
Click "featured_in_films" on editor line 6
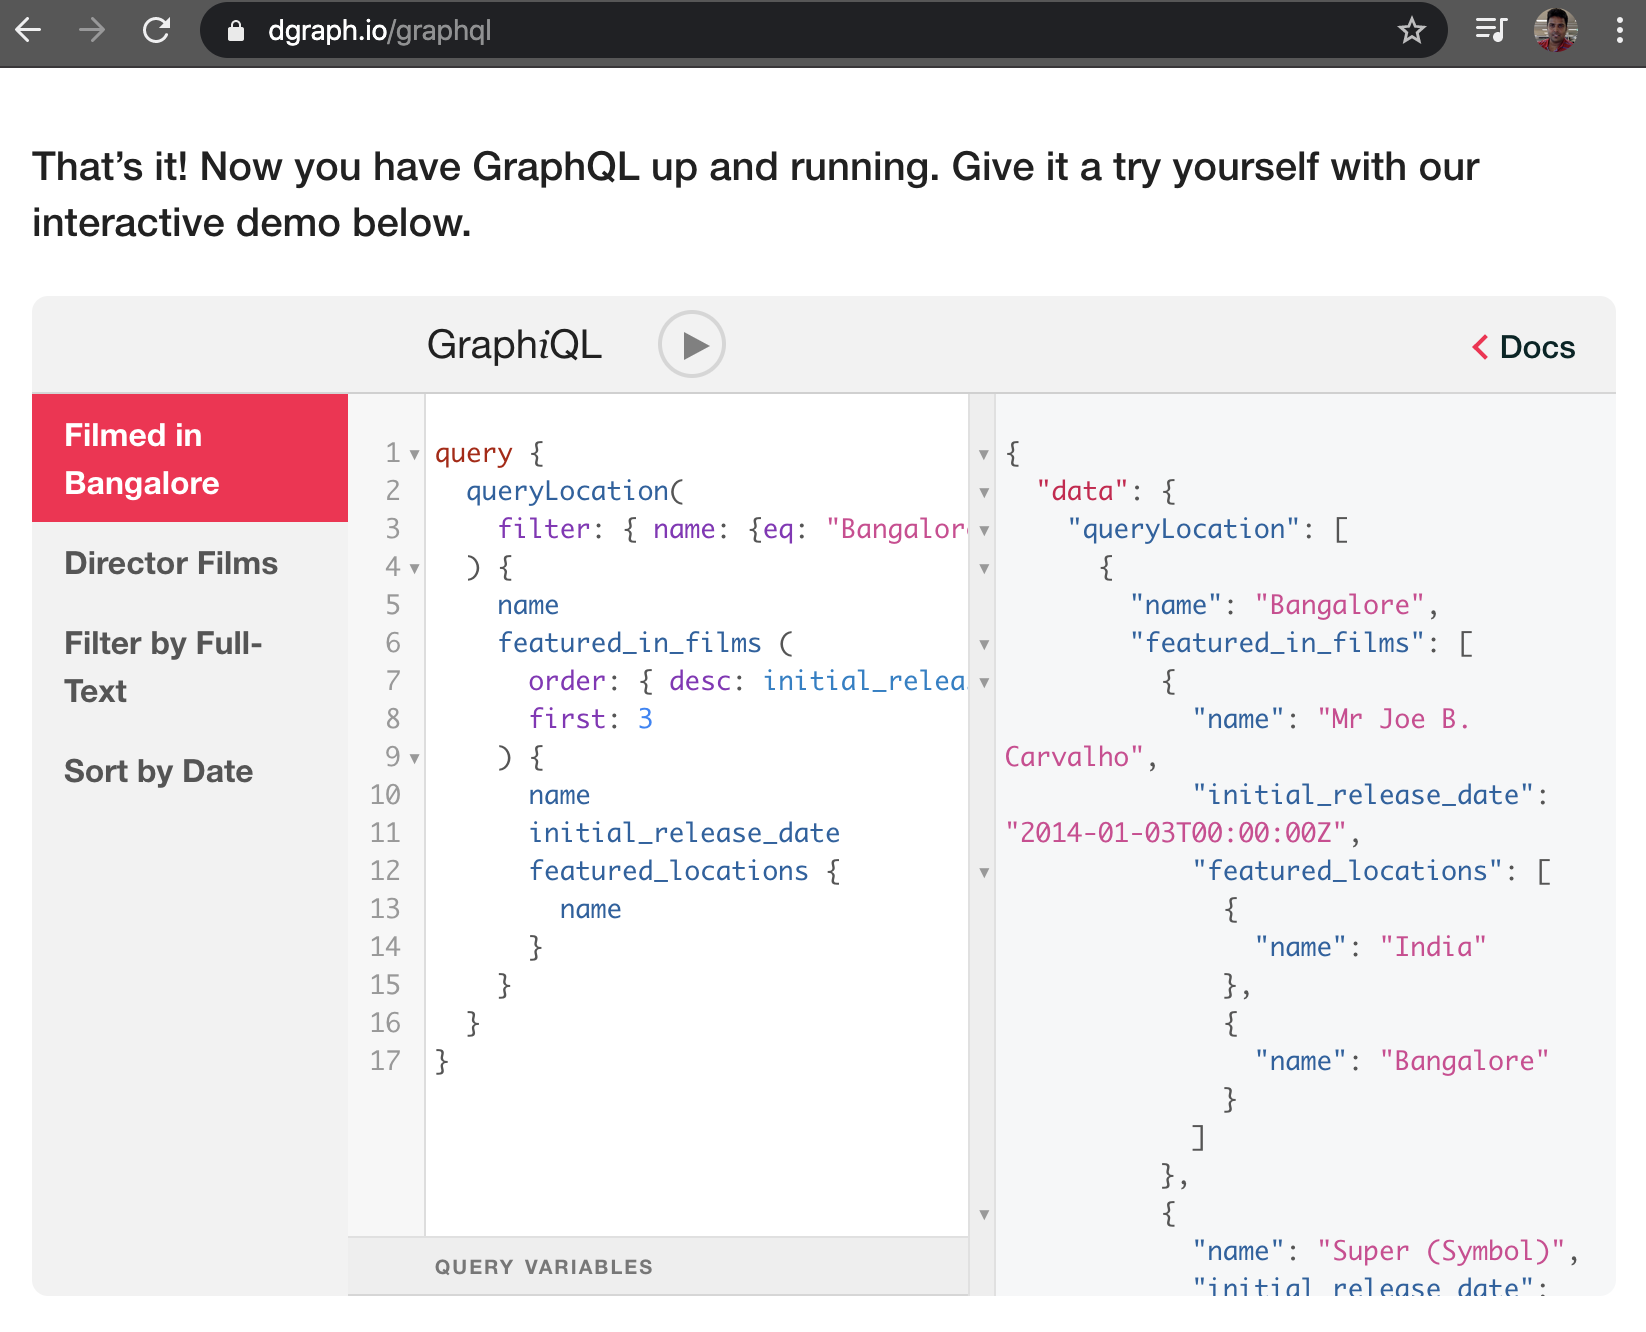coord(629,643)
